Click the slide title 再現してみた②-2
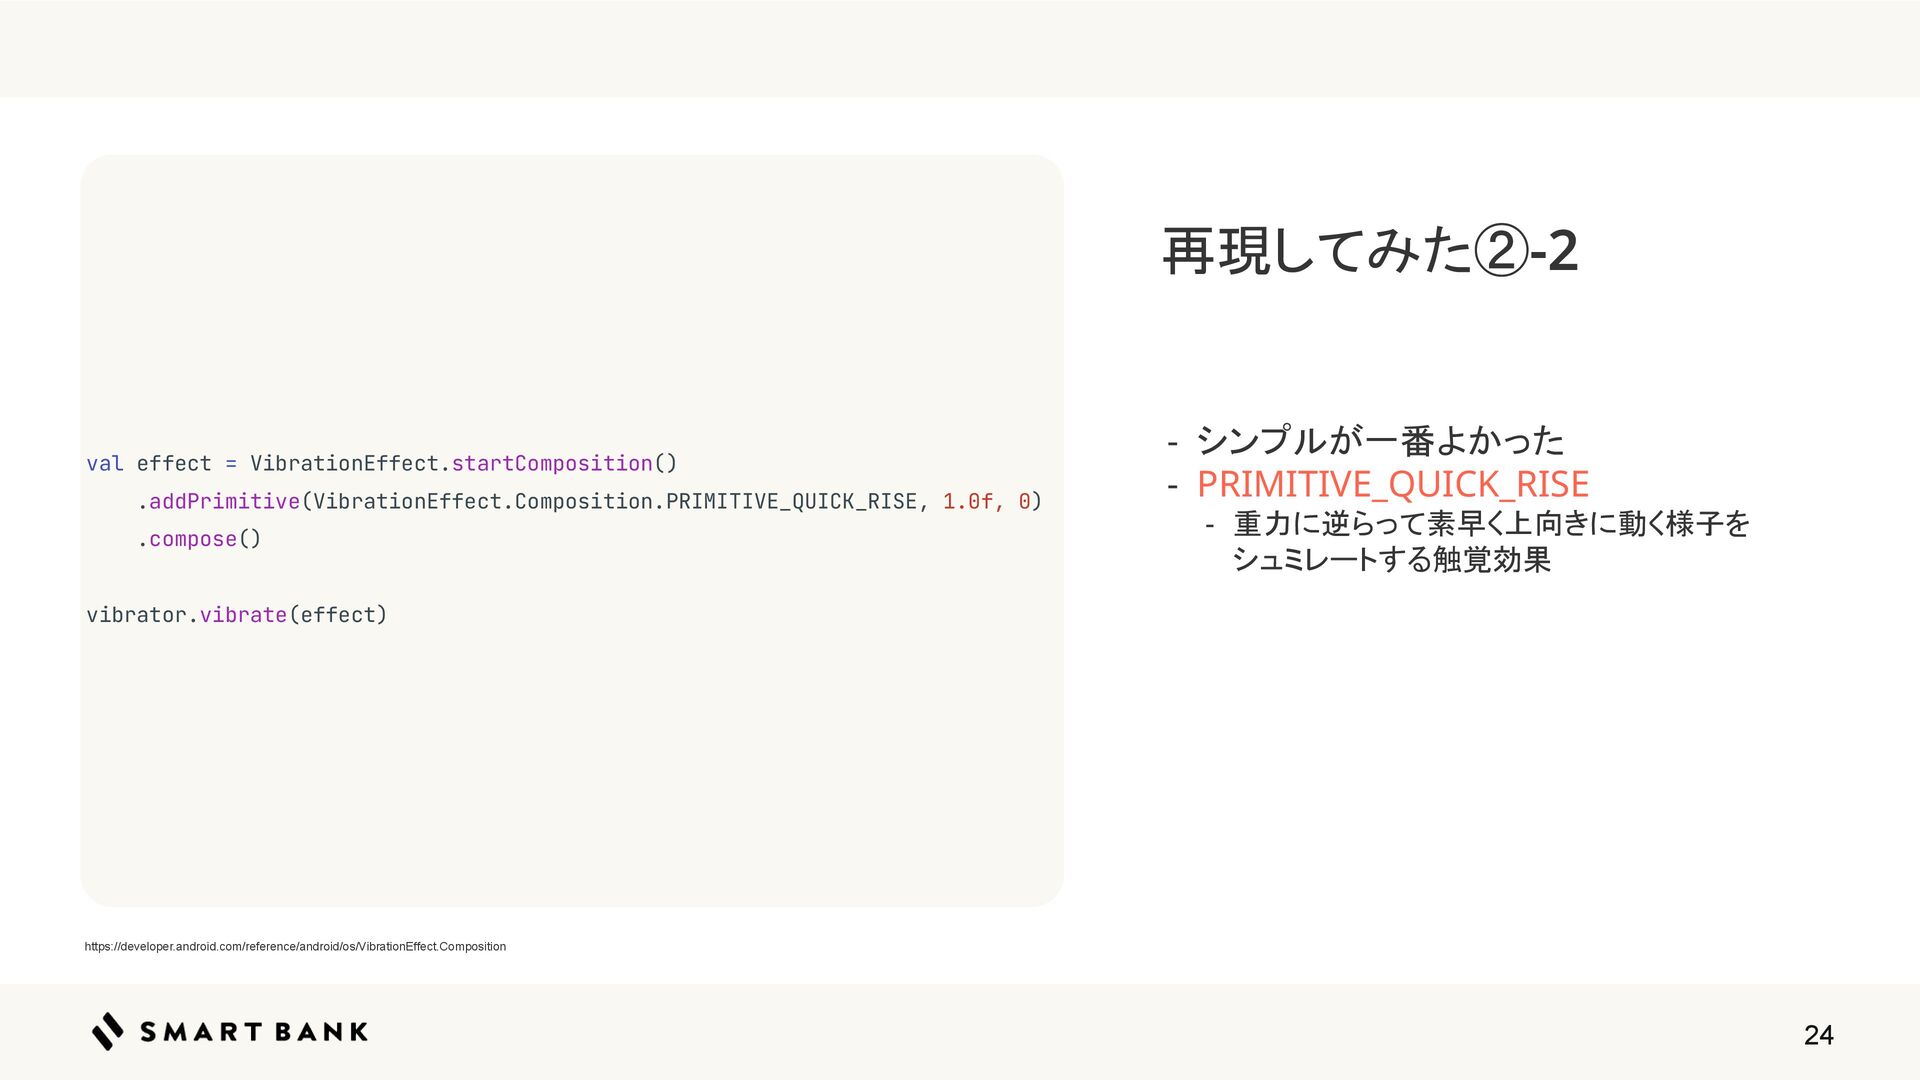Image resolution: width=1920 pixels, height=1080 pixels. point(1369,250)
